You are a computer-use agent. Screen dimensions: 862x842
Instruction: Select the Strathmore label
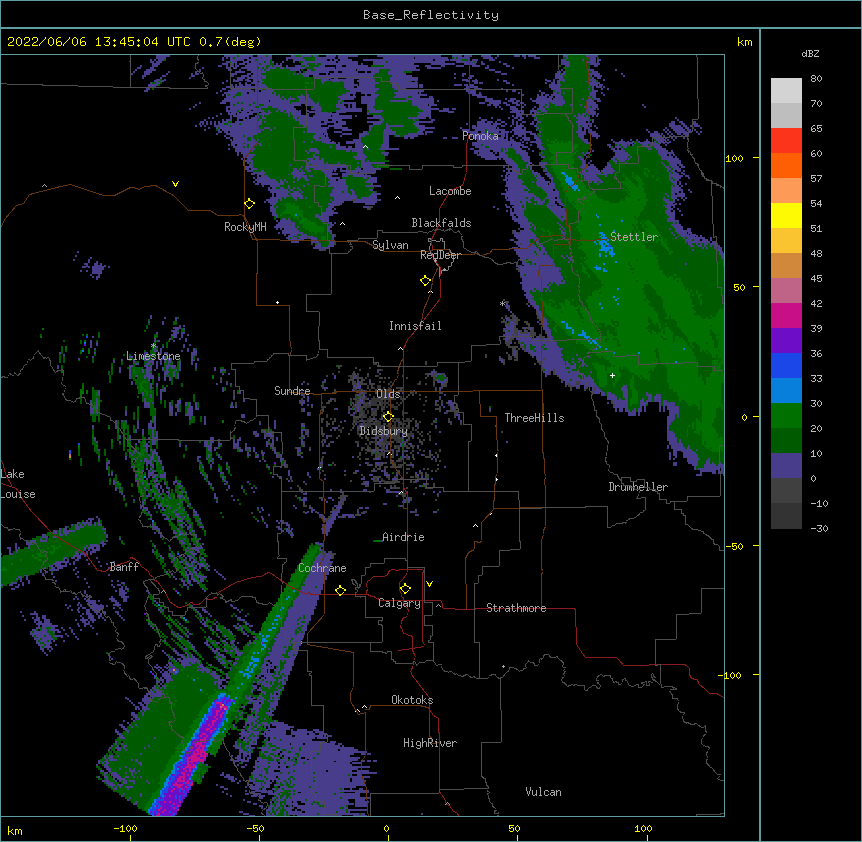click(x=516, y=608)
